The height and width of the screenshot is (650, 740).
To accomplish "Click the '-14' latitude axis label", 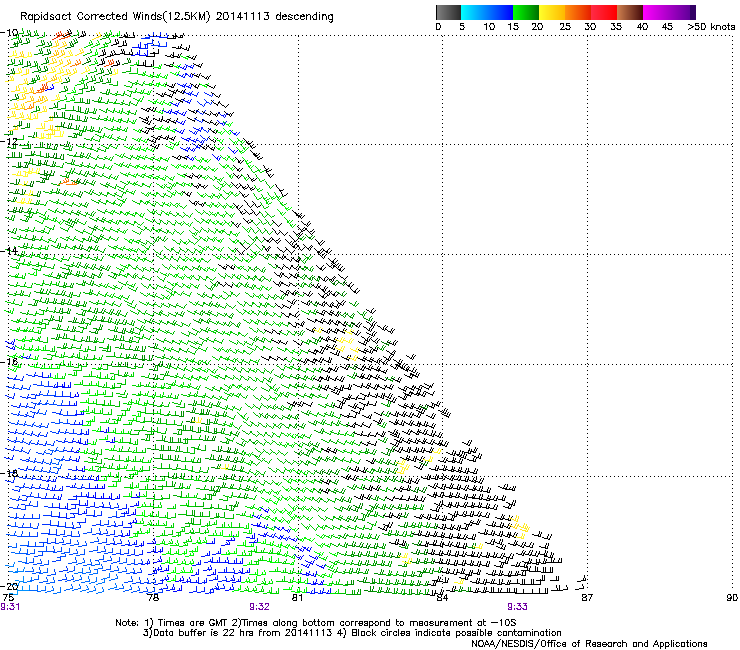I will pos(9,251).
